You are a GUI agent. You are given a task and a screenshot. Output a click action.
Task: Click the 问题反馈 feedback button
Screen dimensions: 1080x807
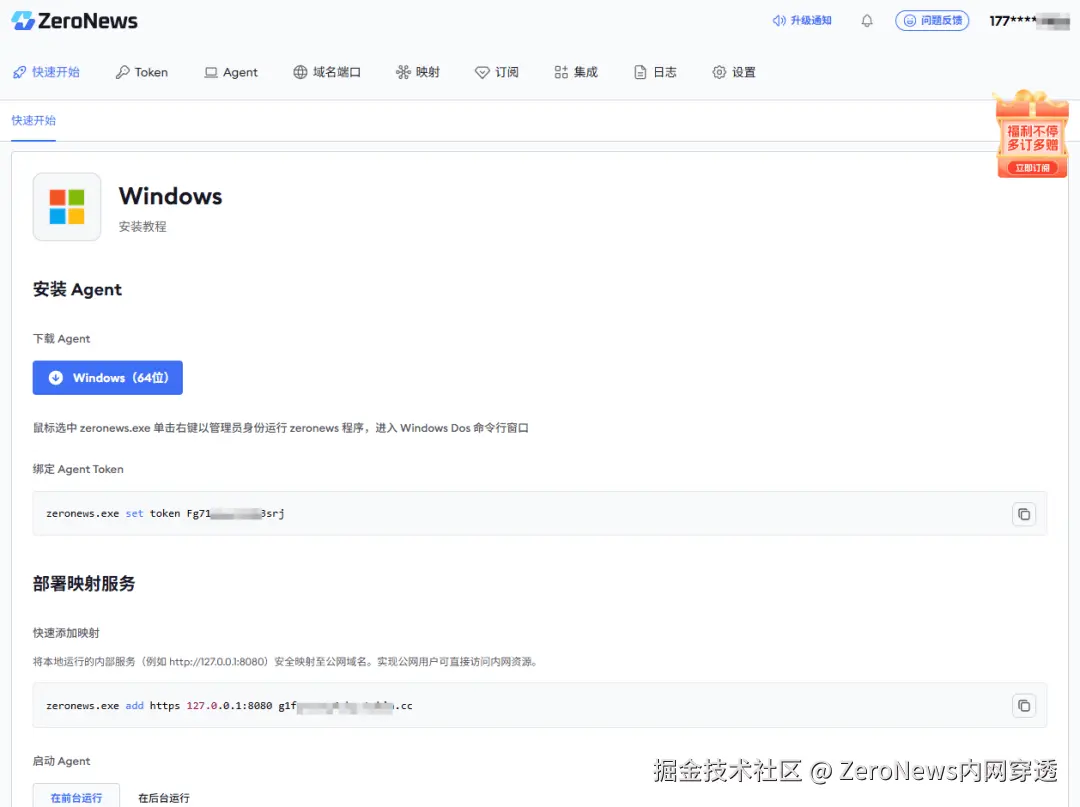click(x=932, y=21)
